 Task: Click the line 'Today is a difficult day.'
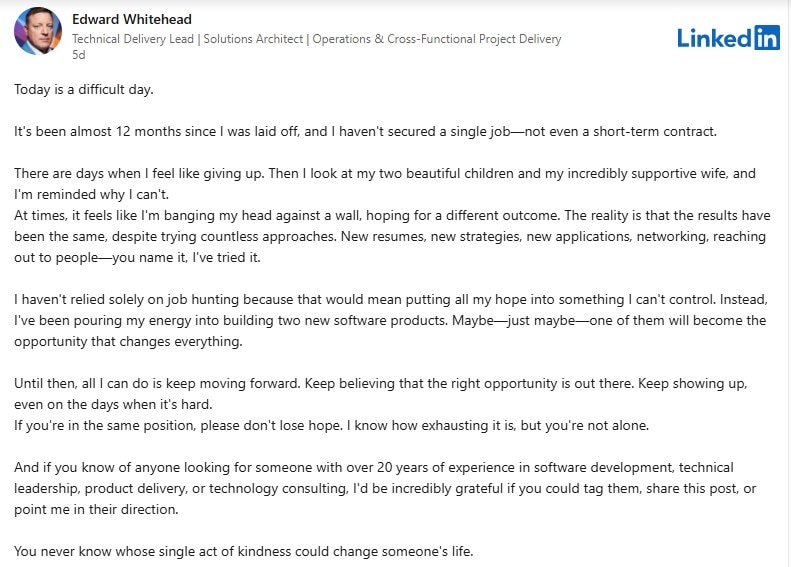click(x=84, y=89)
